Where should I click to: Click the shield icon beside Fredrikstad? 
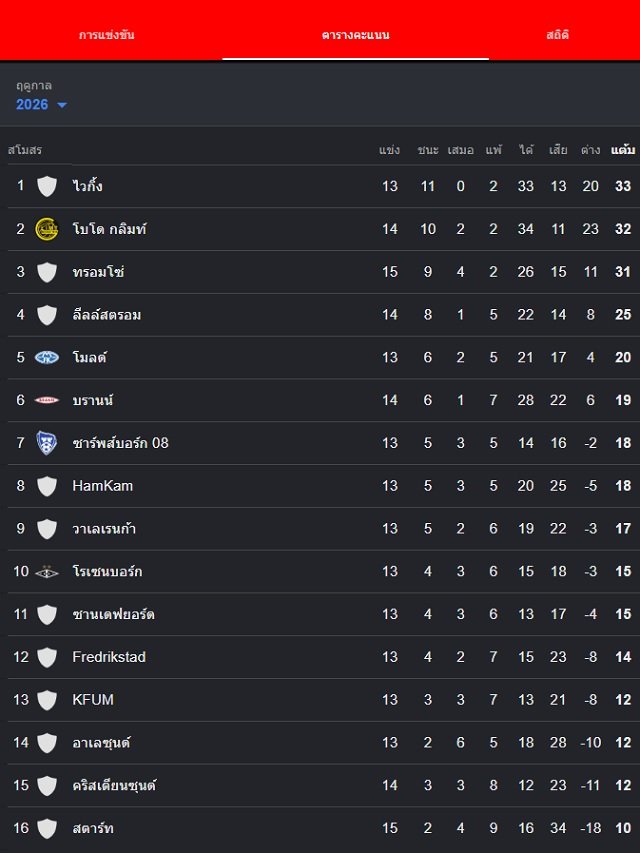(x=47, y=657)
